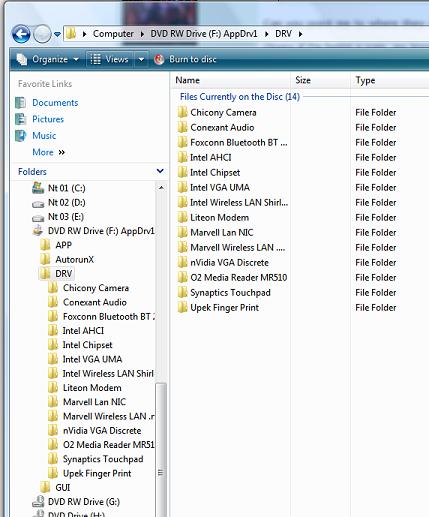The image size is (429, 517).
Task: Open Documents favorite link
Action: tap(55, 103)
